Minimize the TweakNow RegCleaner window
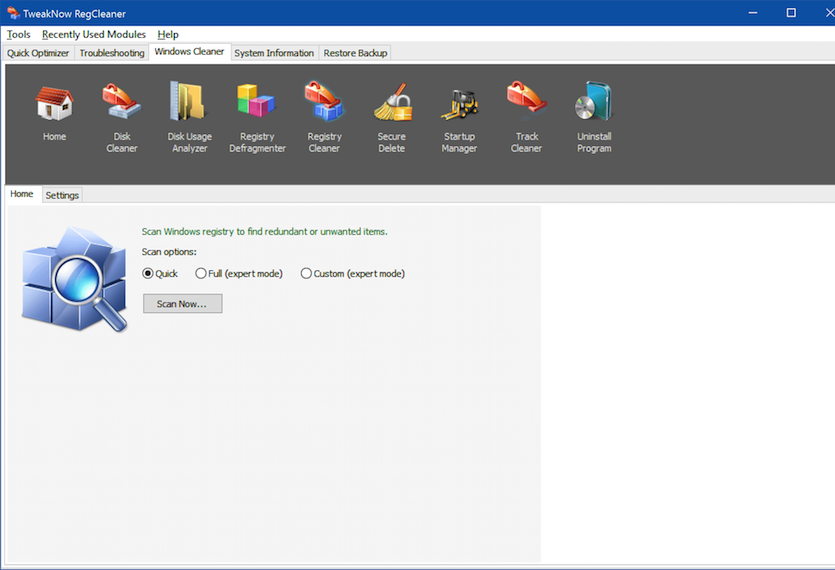835x570 pixels. [752, 13]
